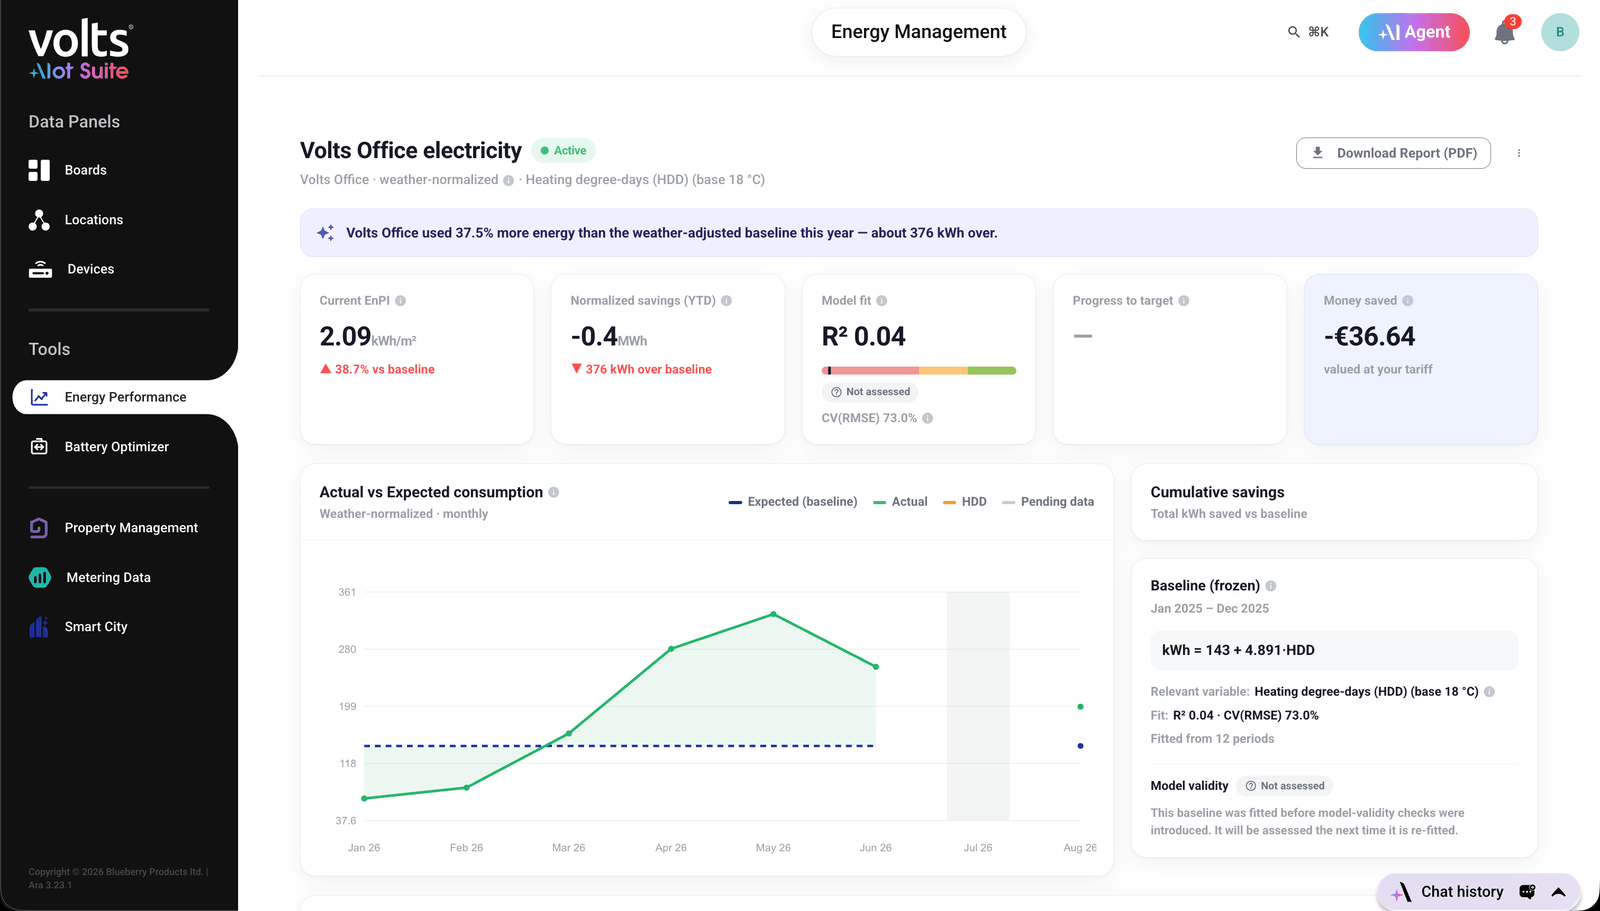The image size is (1600, 911).
Task: Click the Not assessed badge under Model fit
Action: click(x=870, y=392)
